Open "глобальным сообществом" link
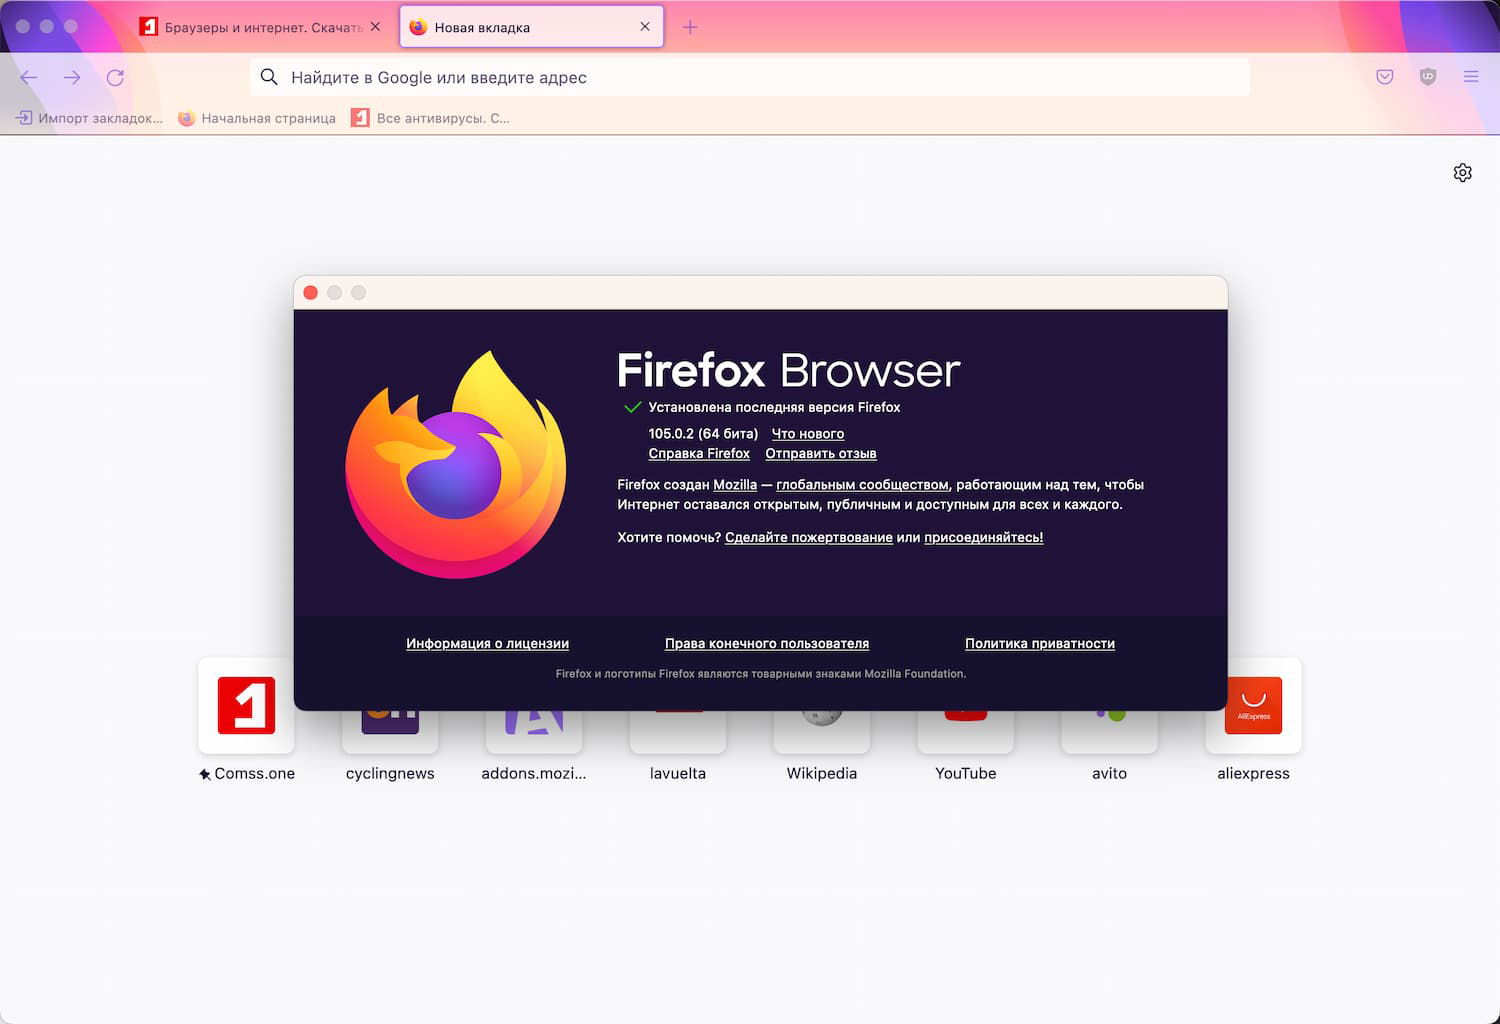The height and width of the screenshot is (1024, 1500). point(862,485)
